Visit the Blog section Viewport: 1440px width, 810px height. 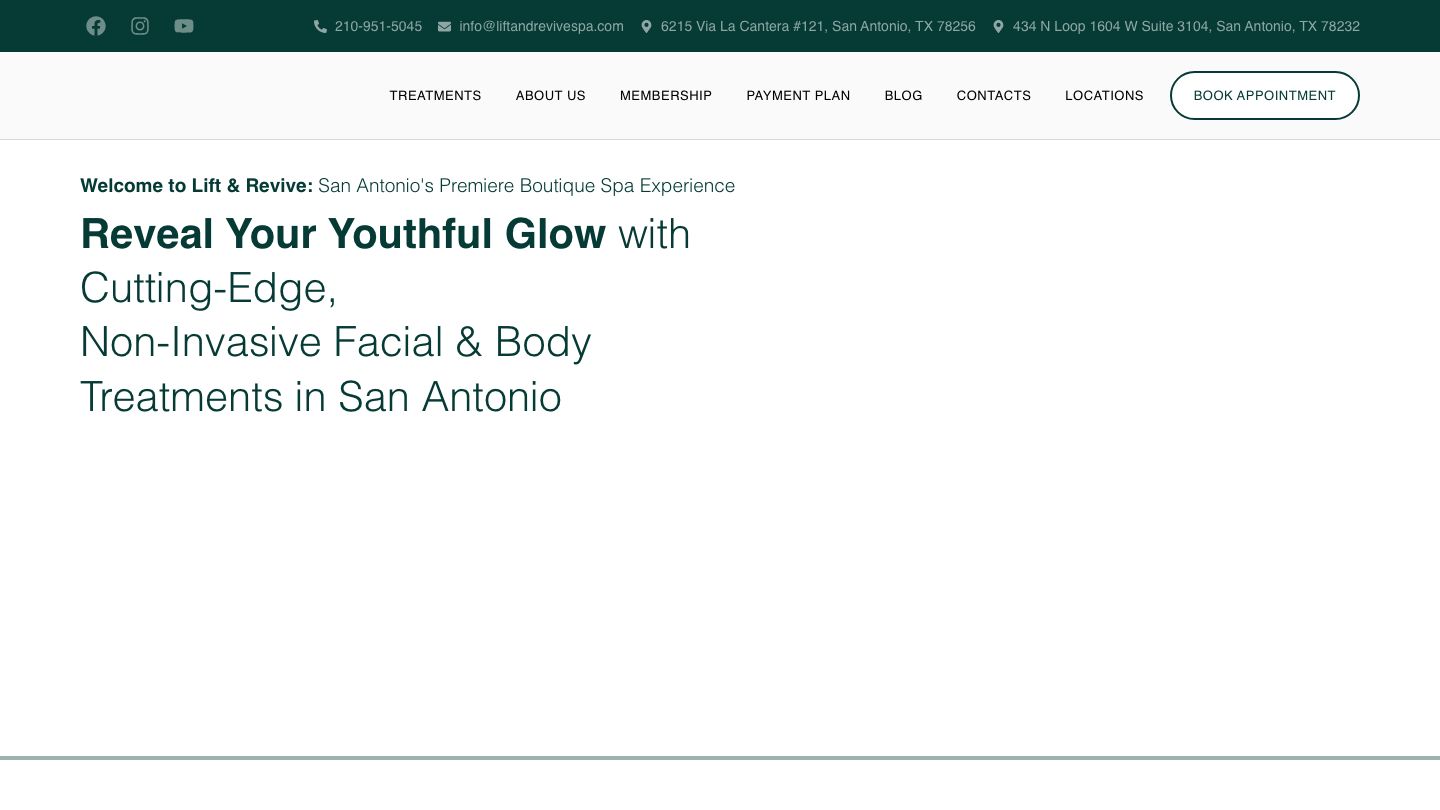(903, 96)
